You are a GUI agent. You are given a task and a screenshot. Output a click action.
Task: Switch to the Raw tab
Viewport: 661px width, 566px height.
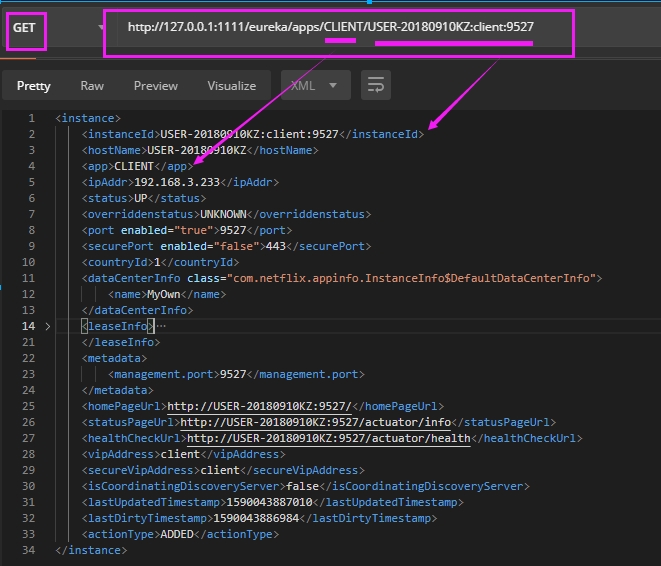[x=92, y=86]
